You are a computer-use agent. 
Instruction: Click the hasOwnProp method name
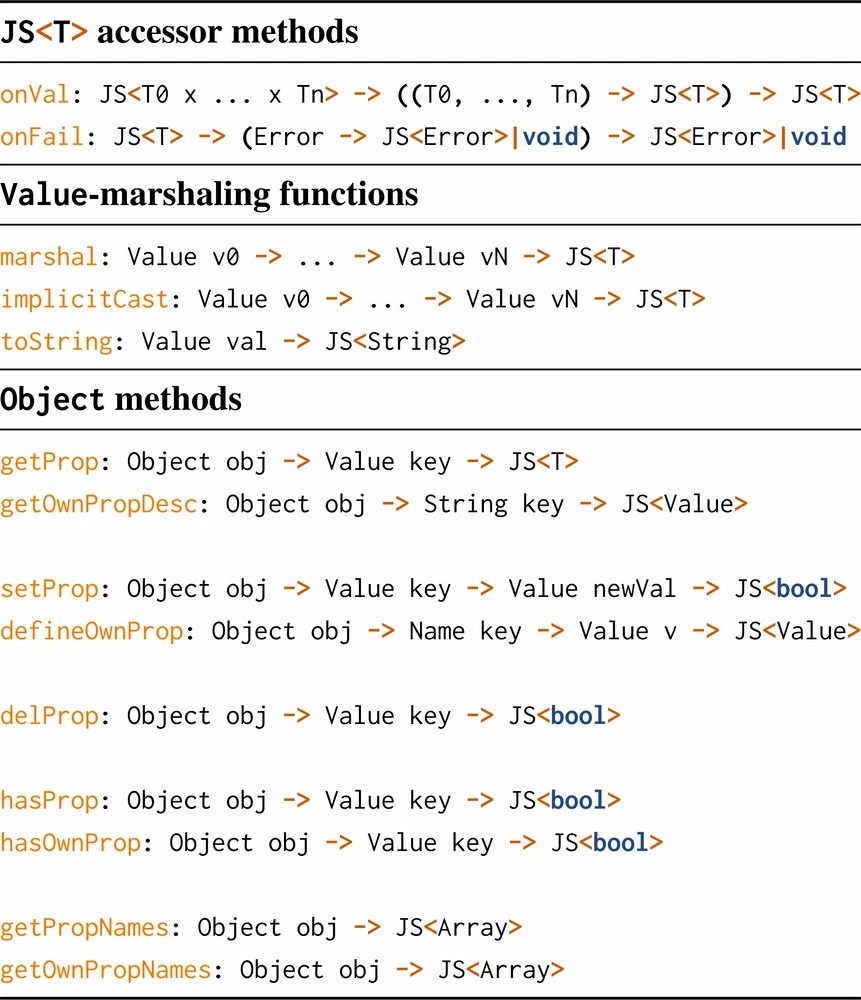pyautogui.click(x=70, y=843)
